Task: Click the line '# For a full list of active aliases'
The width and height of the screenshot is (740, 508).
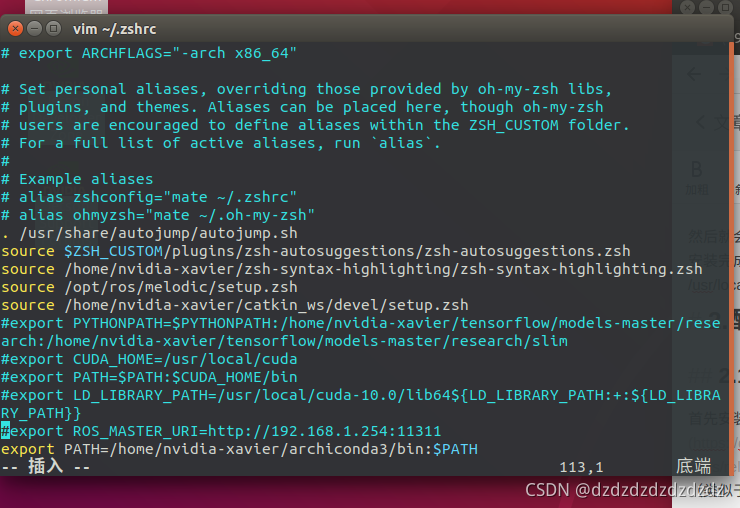Action: pyautogui.click(x=220, y=143)
